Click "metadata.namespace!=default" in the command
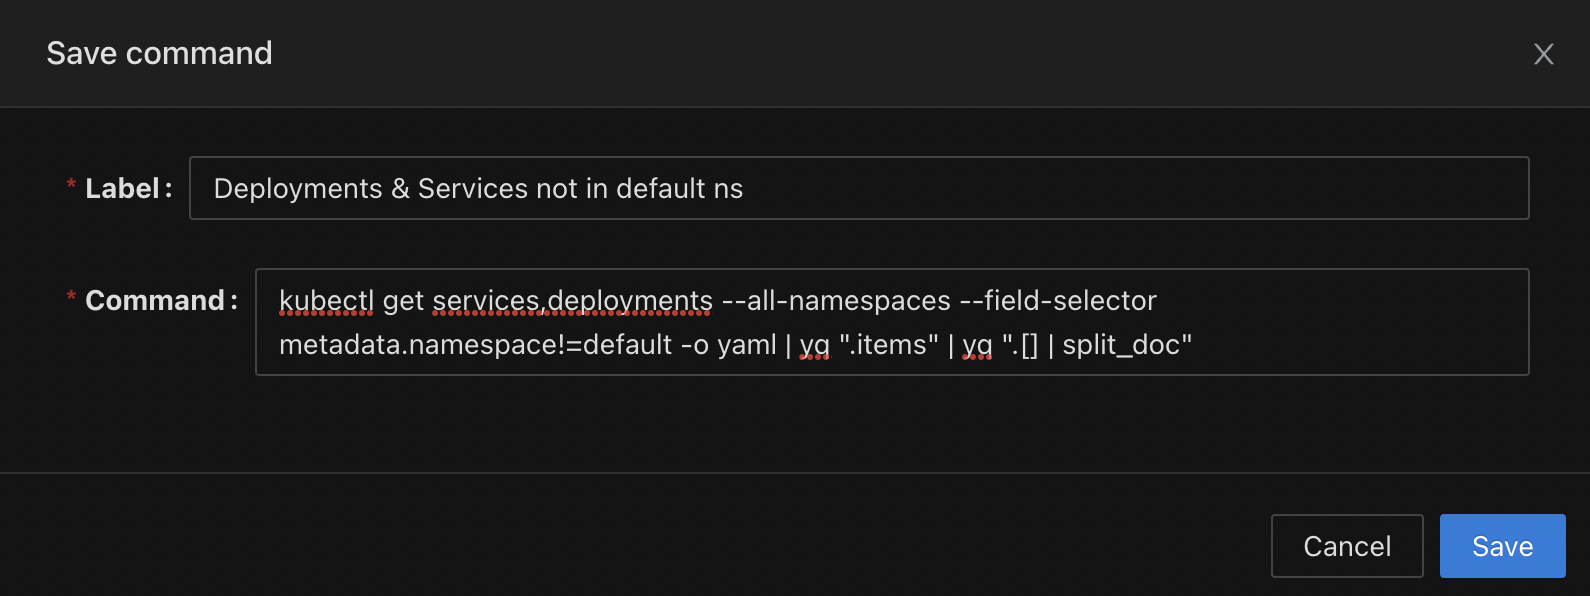This screenshot has width=1590, height=596. [475, 344]
